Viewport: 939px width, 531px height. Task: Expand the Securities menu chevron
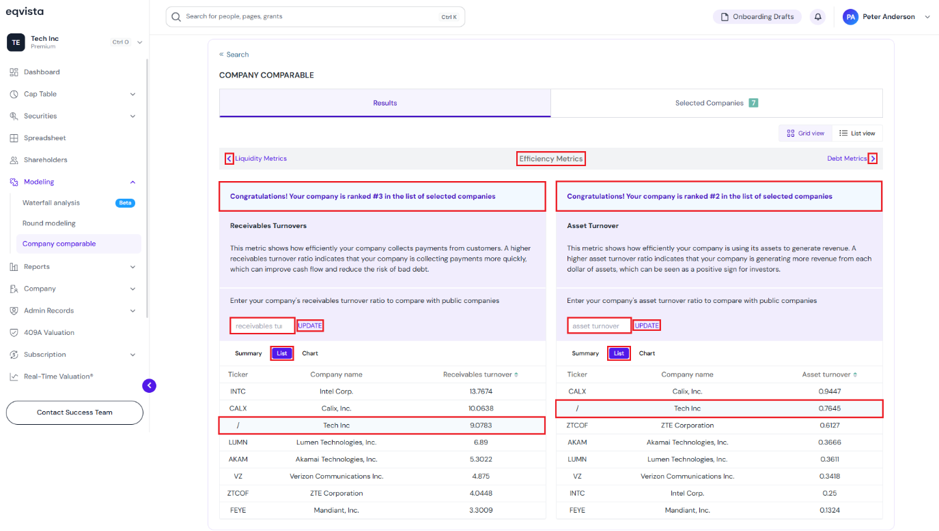click(x=132, y=116)
